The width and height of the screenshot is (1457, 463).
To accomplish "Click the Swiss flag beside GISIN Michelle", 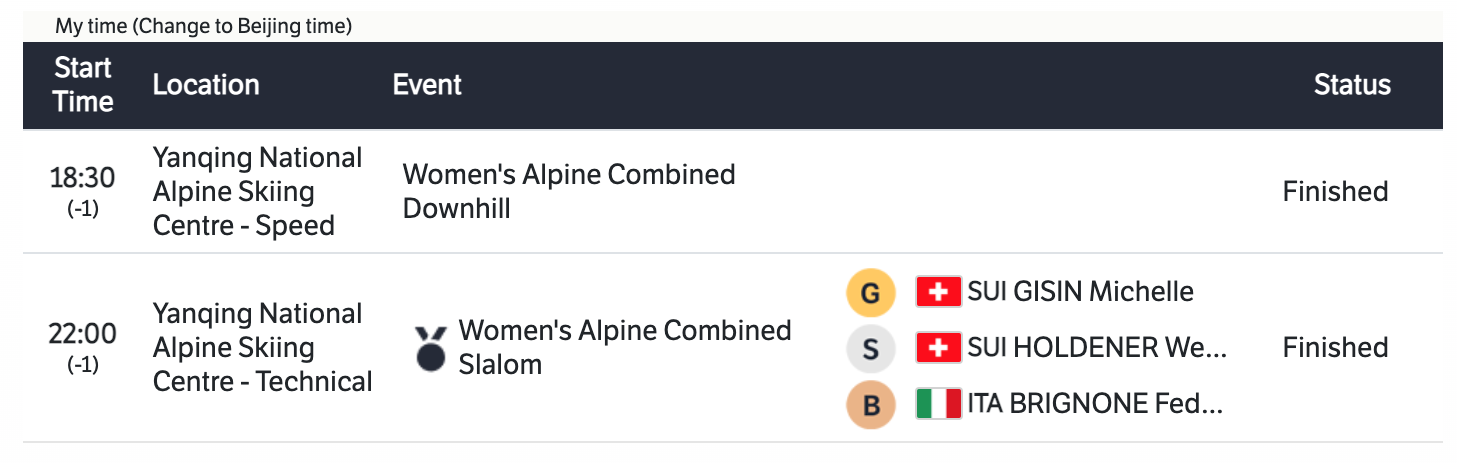I will pos(938,292).
